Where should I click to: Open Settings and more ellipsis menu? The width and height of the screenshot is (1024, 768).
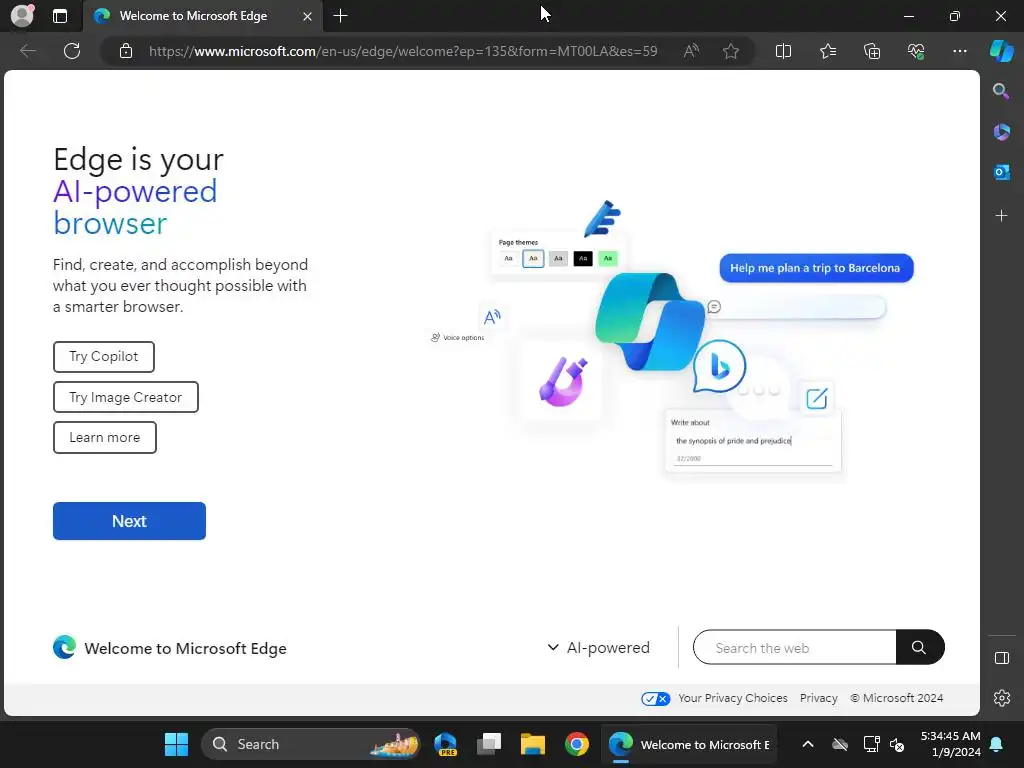point(959,51)
